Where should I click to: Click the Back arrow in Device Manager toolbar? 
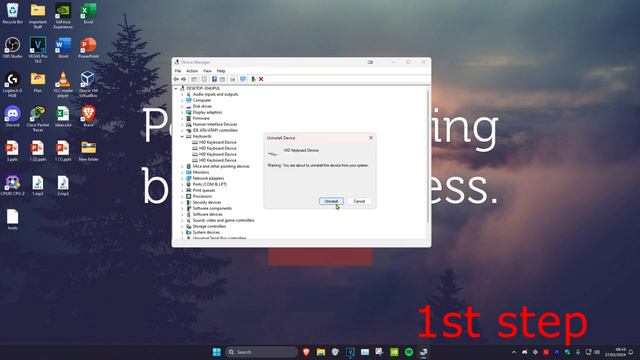[176, 79]
